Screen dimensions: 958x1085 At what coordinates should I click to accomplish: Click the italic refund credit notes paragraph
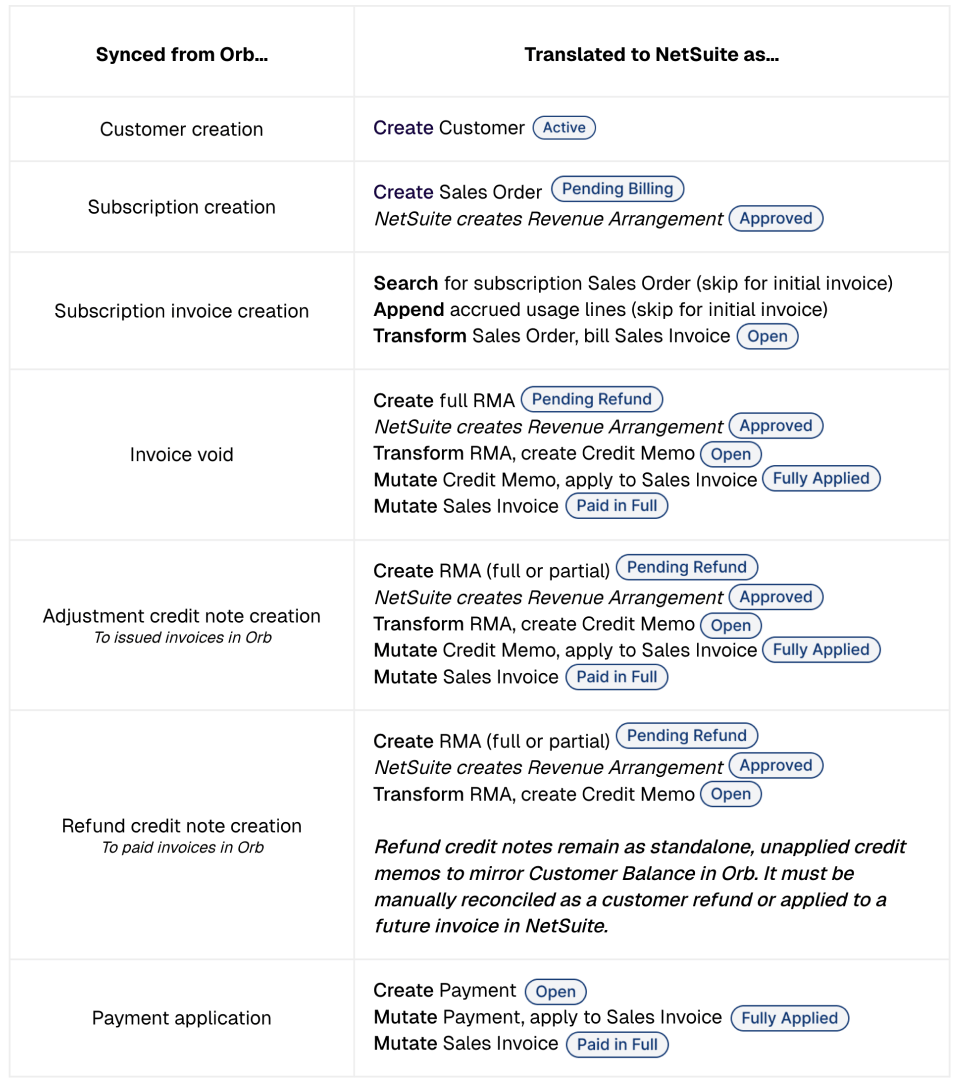(x=640, y=886)
